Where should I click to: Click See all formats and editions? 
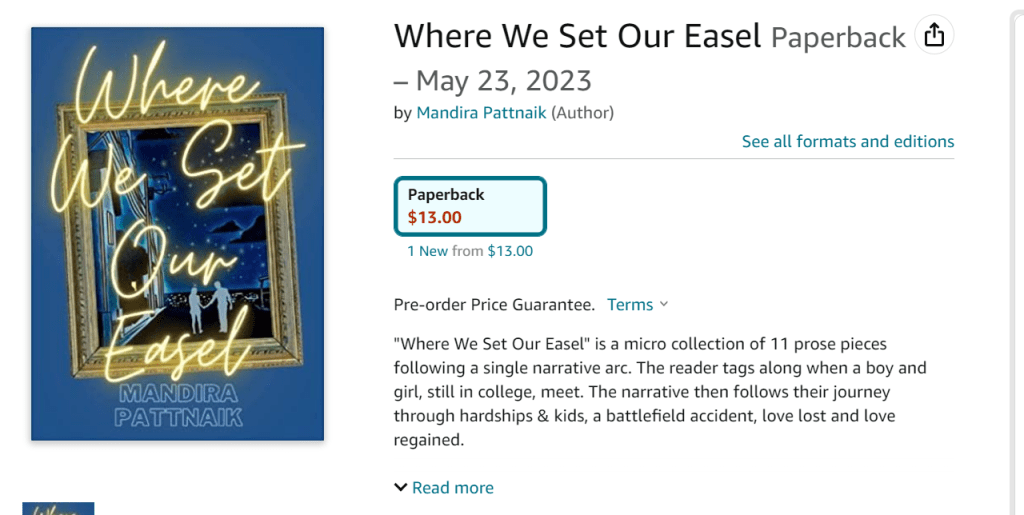(x=847, y=141)
